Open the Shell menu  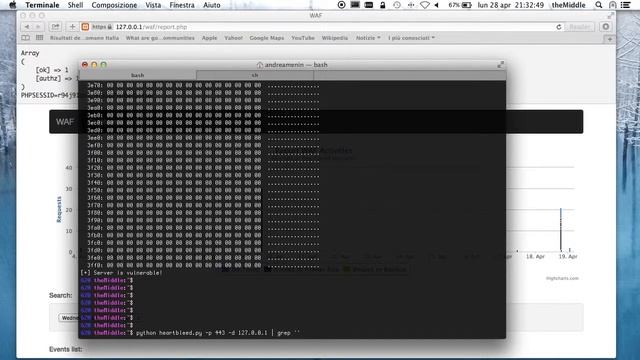click(75, 5)
